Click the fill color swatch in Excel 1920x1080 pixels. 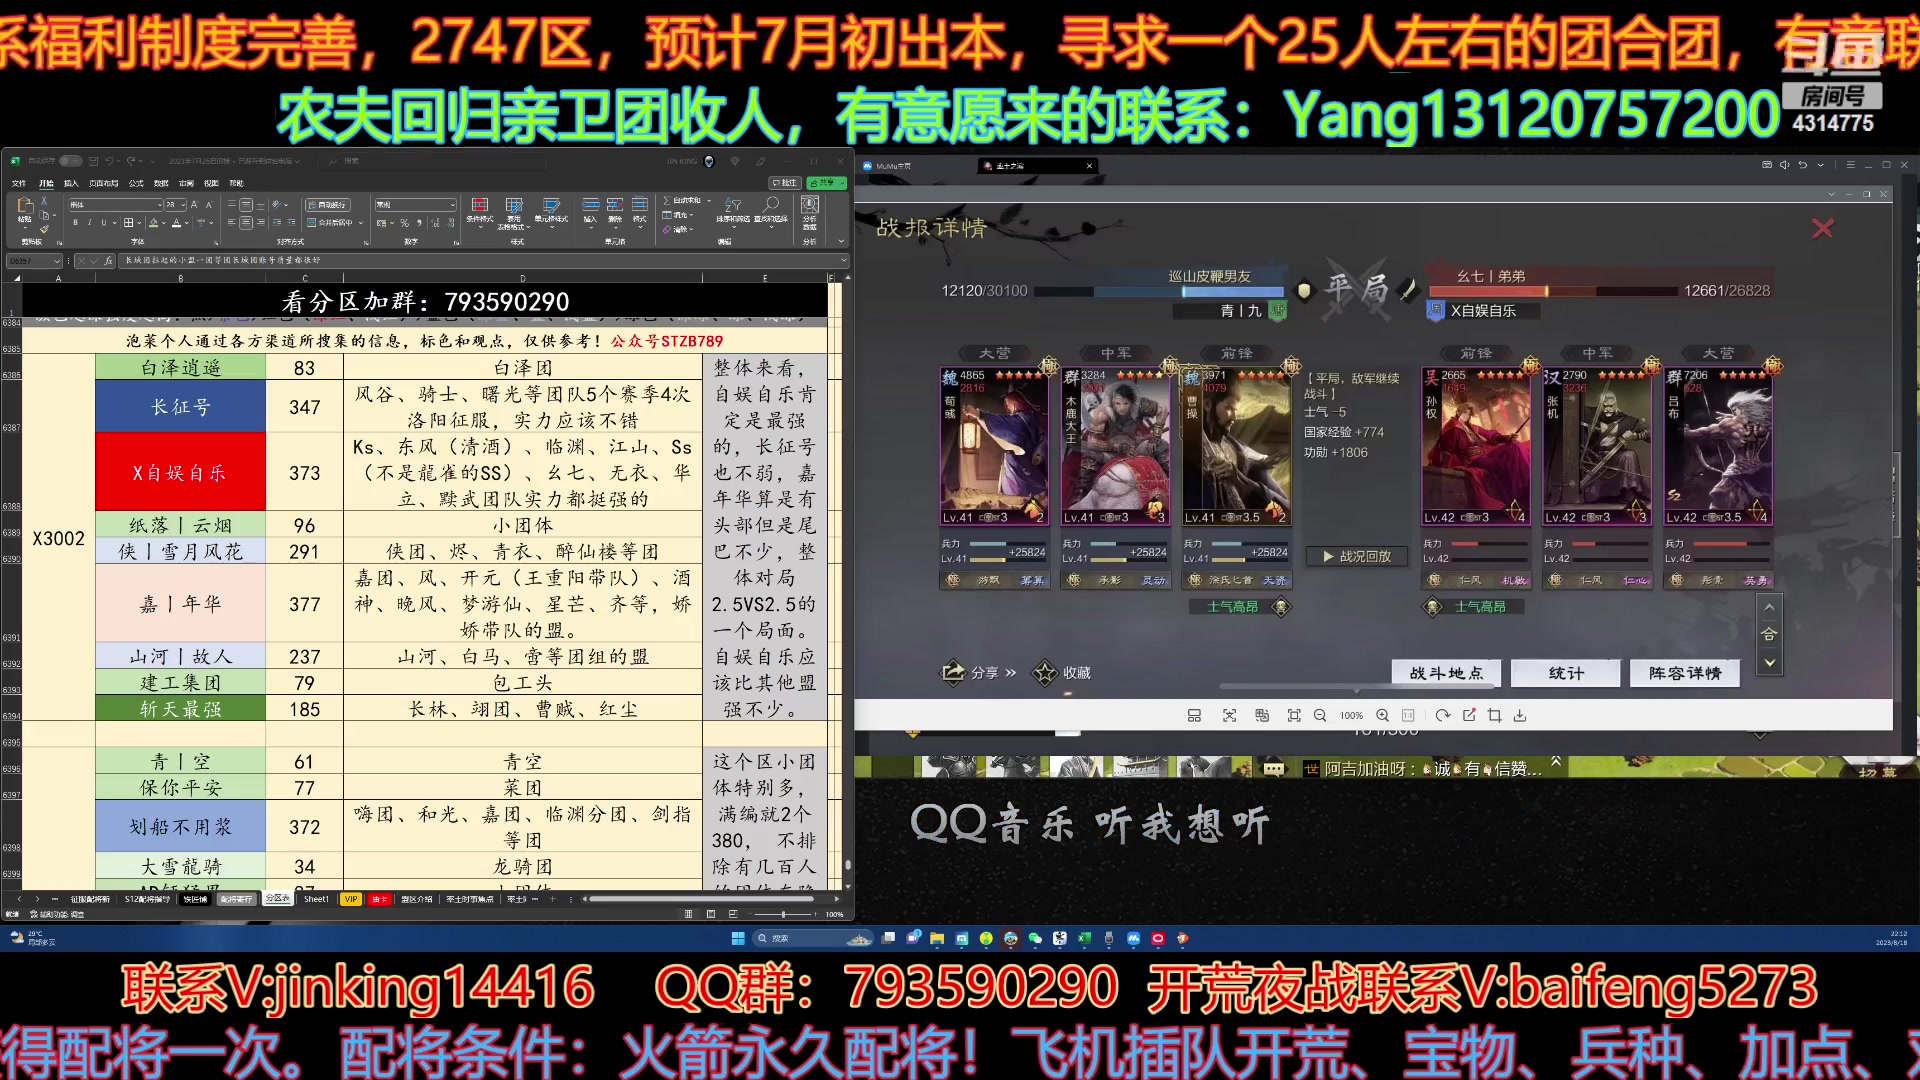tap(153, 223)
